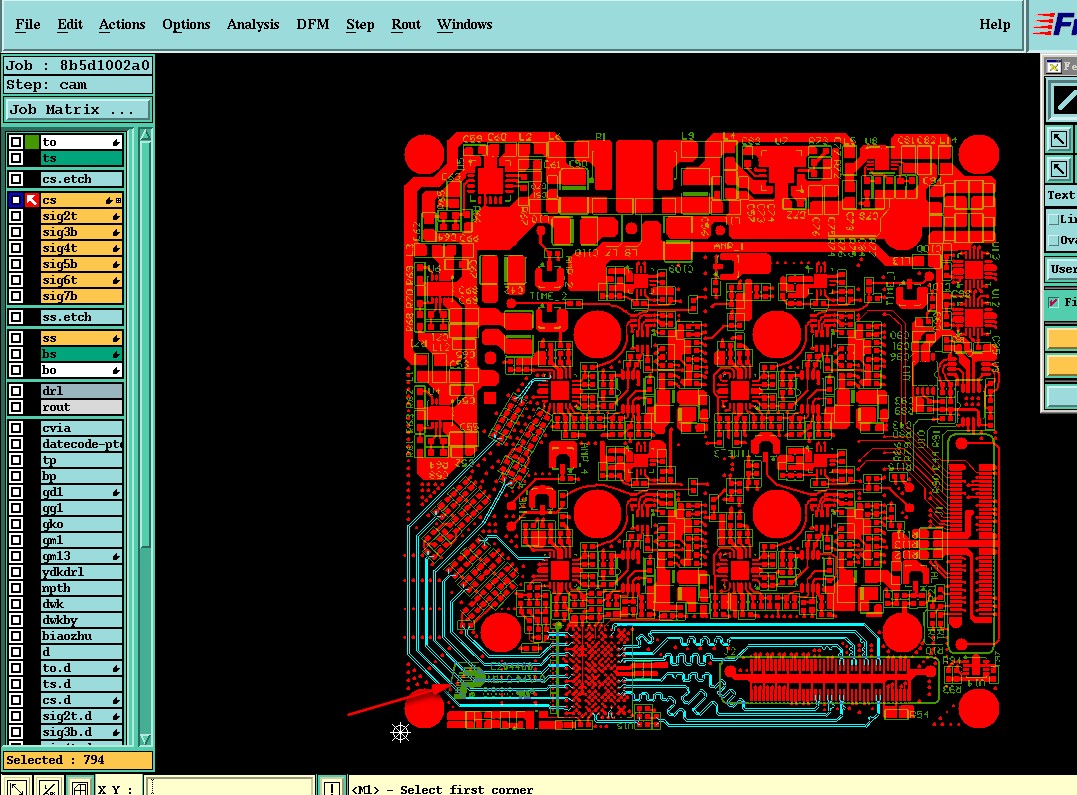Enable the checked Fi checkbox in right panel
Image resolution: width=1077 pixels, height=795 pixels.
pos(1054,302)
